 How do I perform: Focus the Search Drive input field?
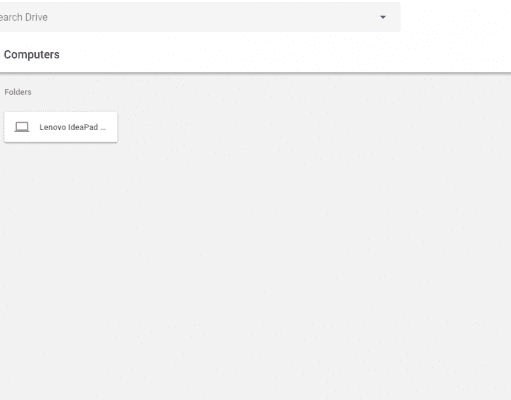point(199,17)
